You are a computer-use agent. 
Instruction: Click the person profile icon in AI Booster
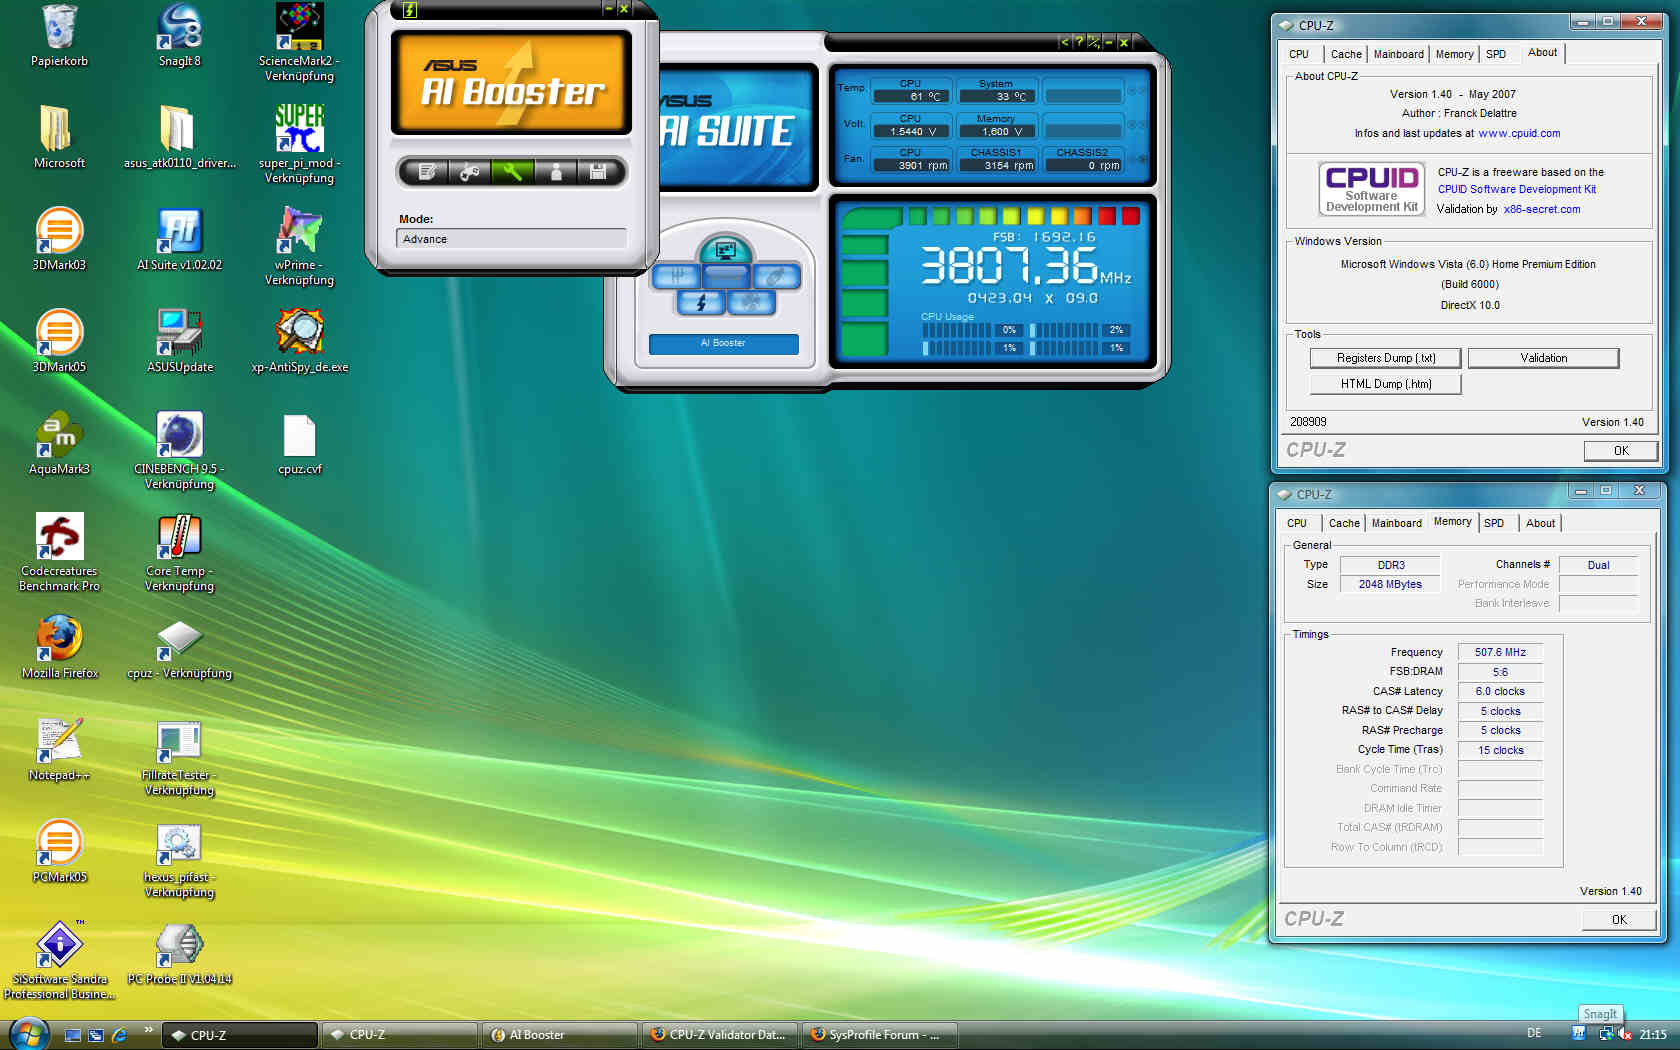coord(556,172)
